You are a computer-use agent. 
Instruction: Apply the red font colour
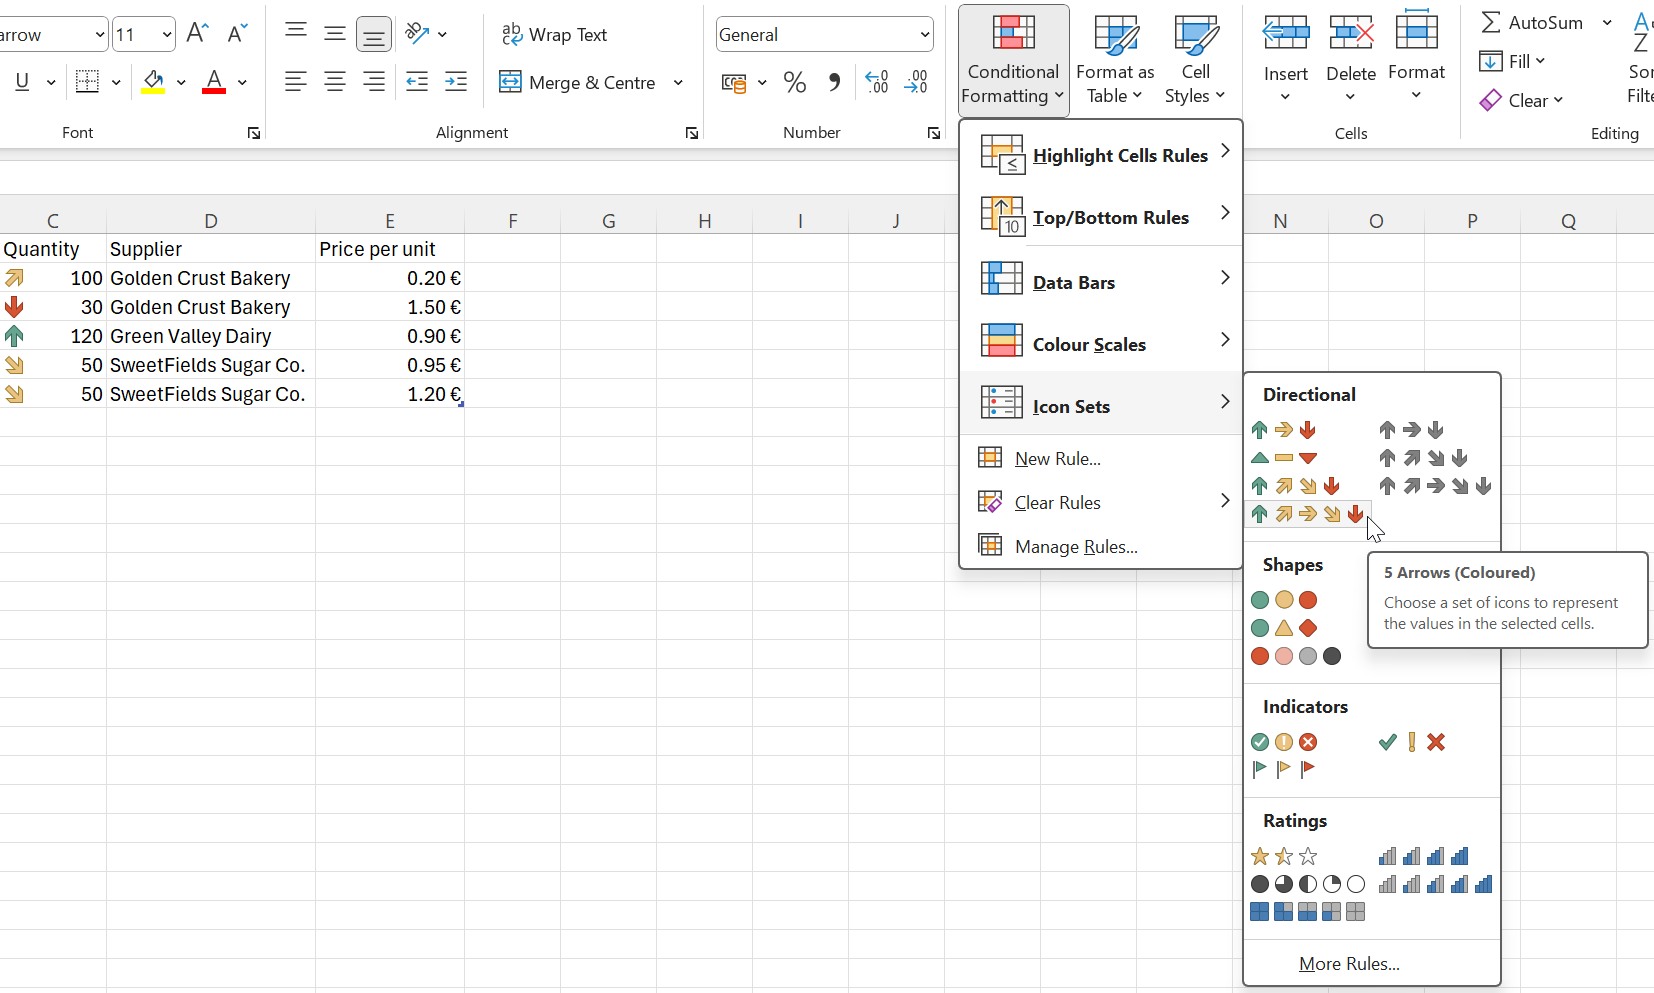coord(214,82)
